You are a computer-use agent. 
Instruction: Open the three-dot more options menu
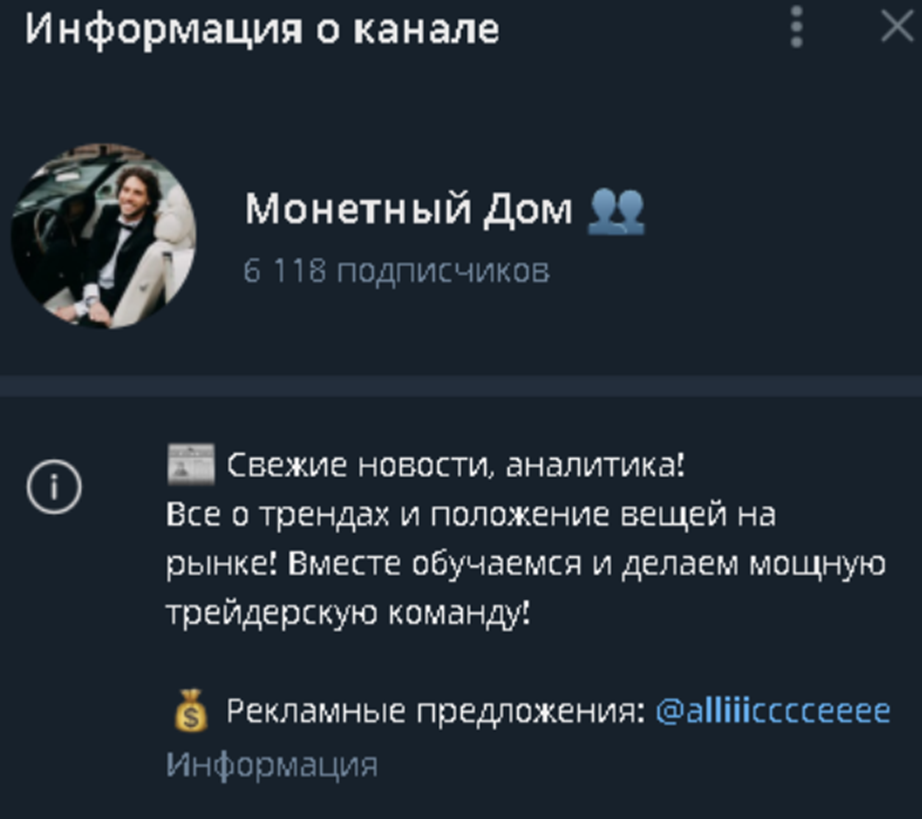pyautogui.click(x=797, y=27)
